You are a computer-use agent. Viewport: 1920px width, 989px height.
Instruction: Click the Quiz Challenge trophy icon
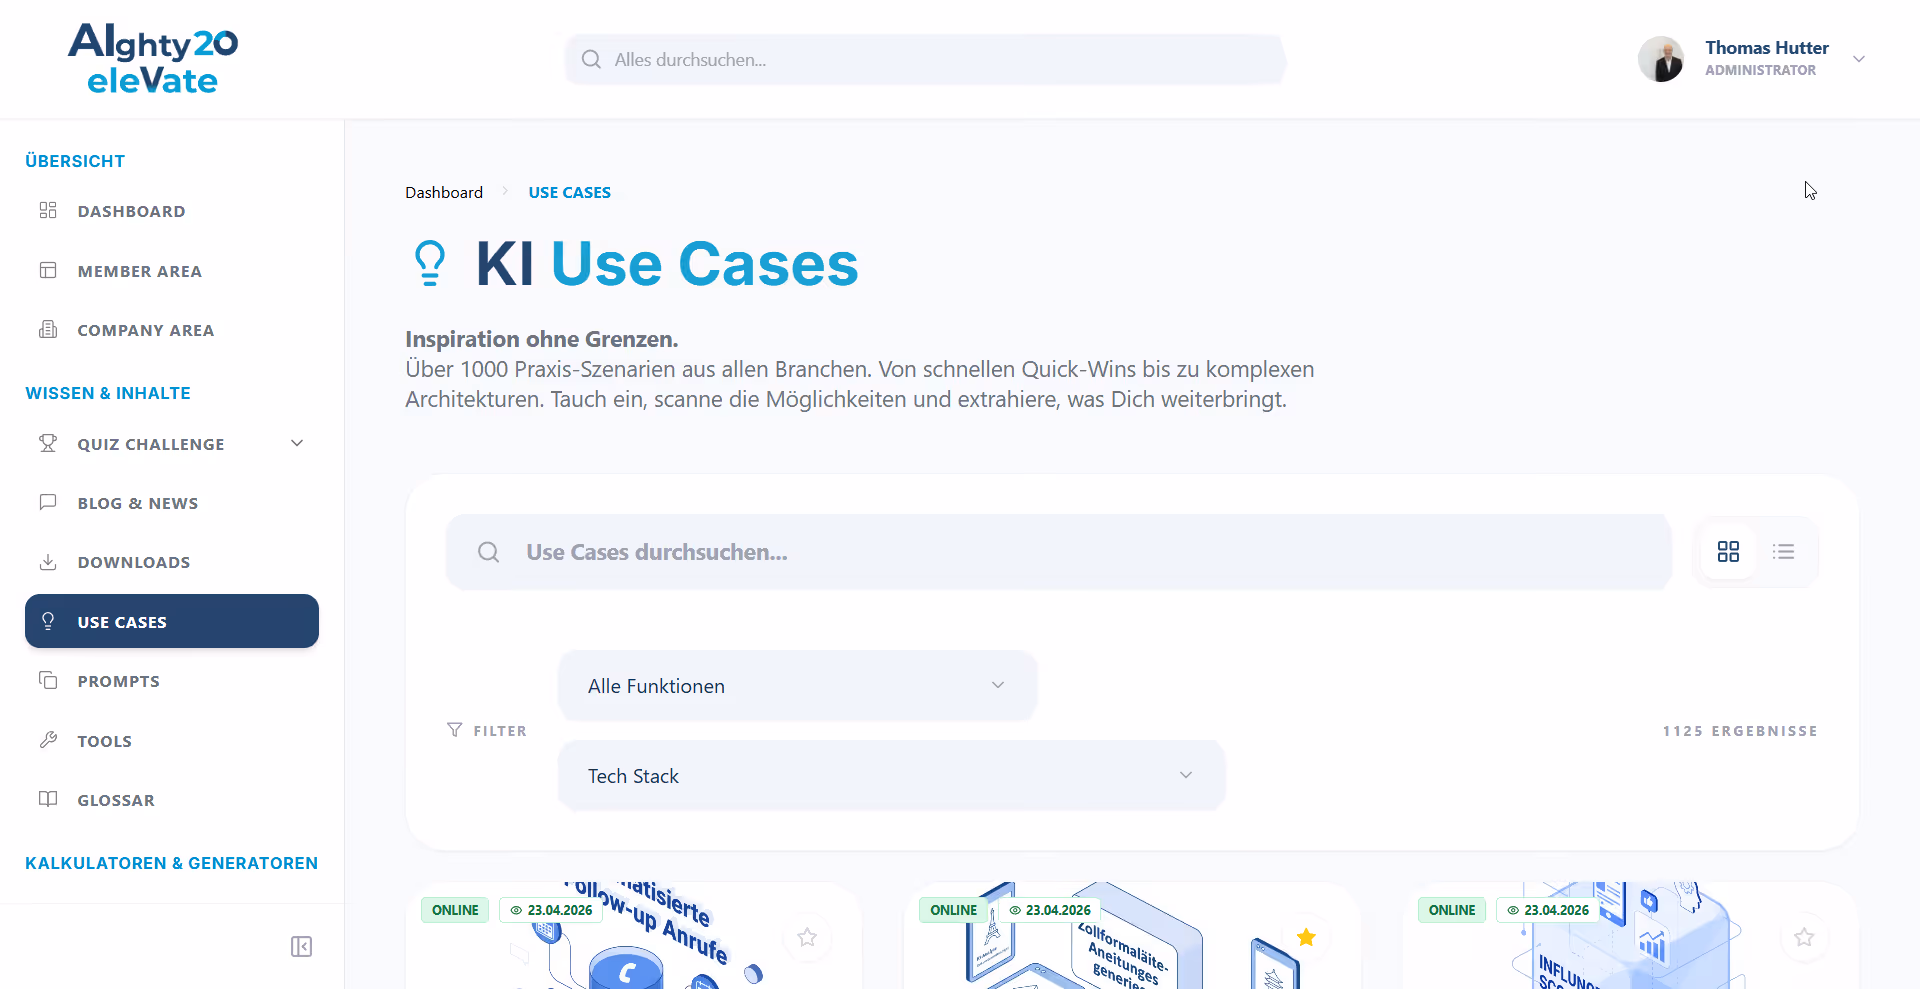[48, 443]
